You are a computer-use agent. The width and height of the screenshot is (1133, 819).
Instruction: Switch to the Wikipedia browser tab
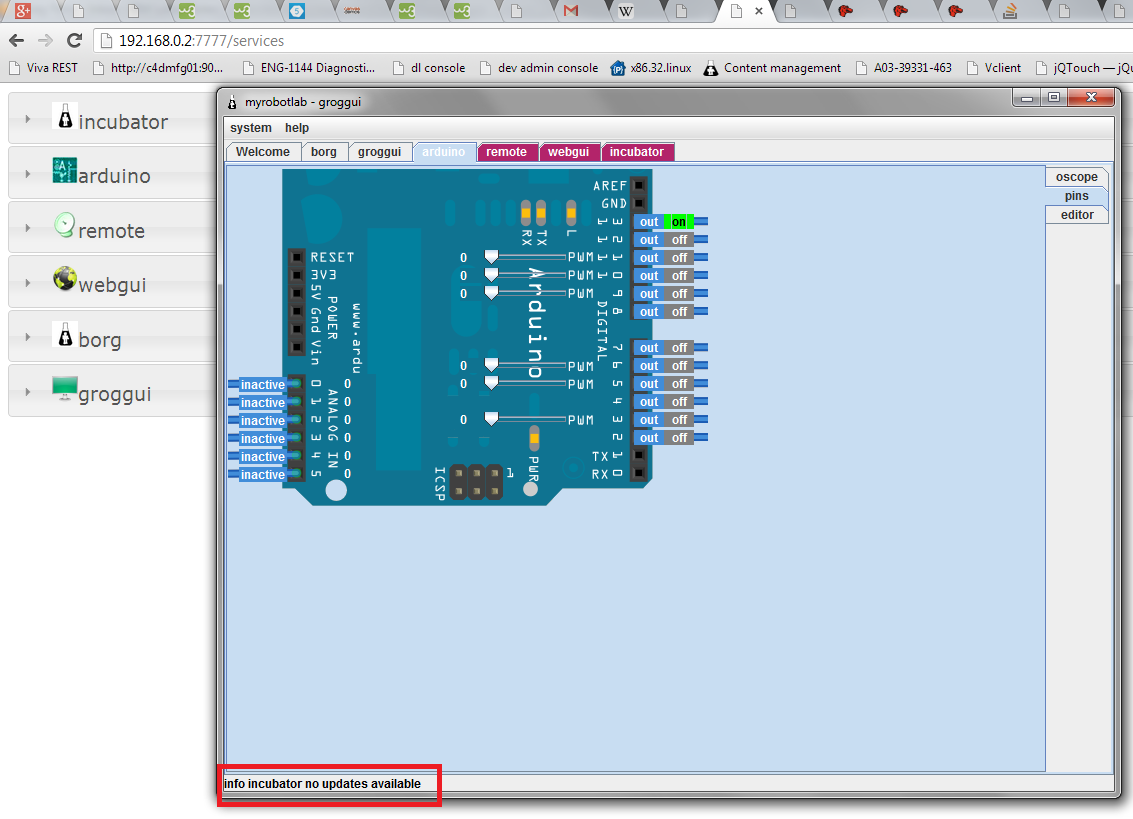[626, 11]
